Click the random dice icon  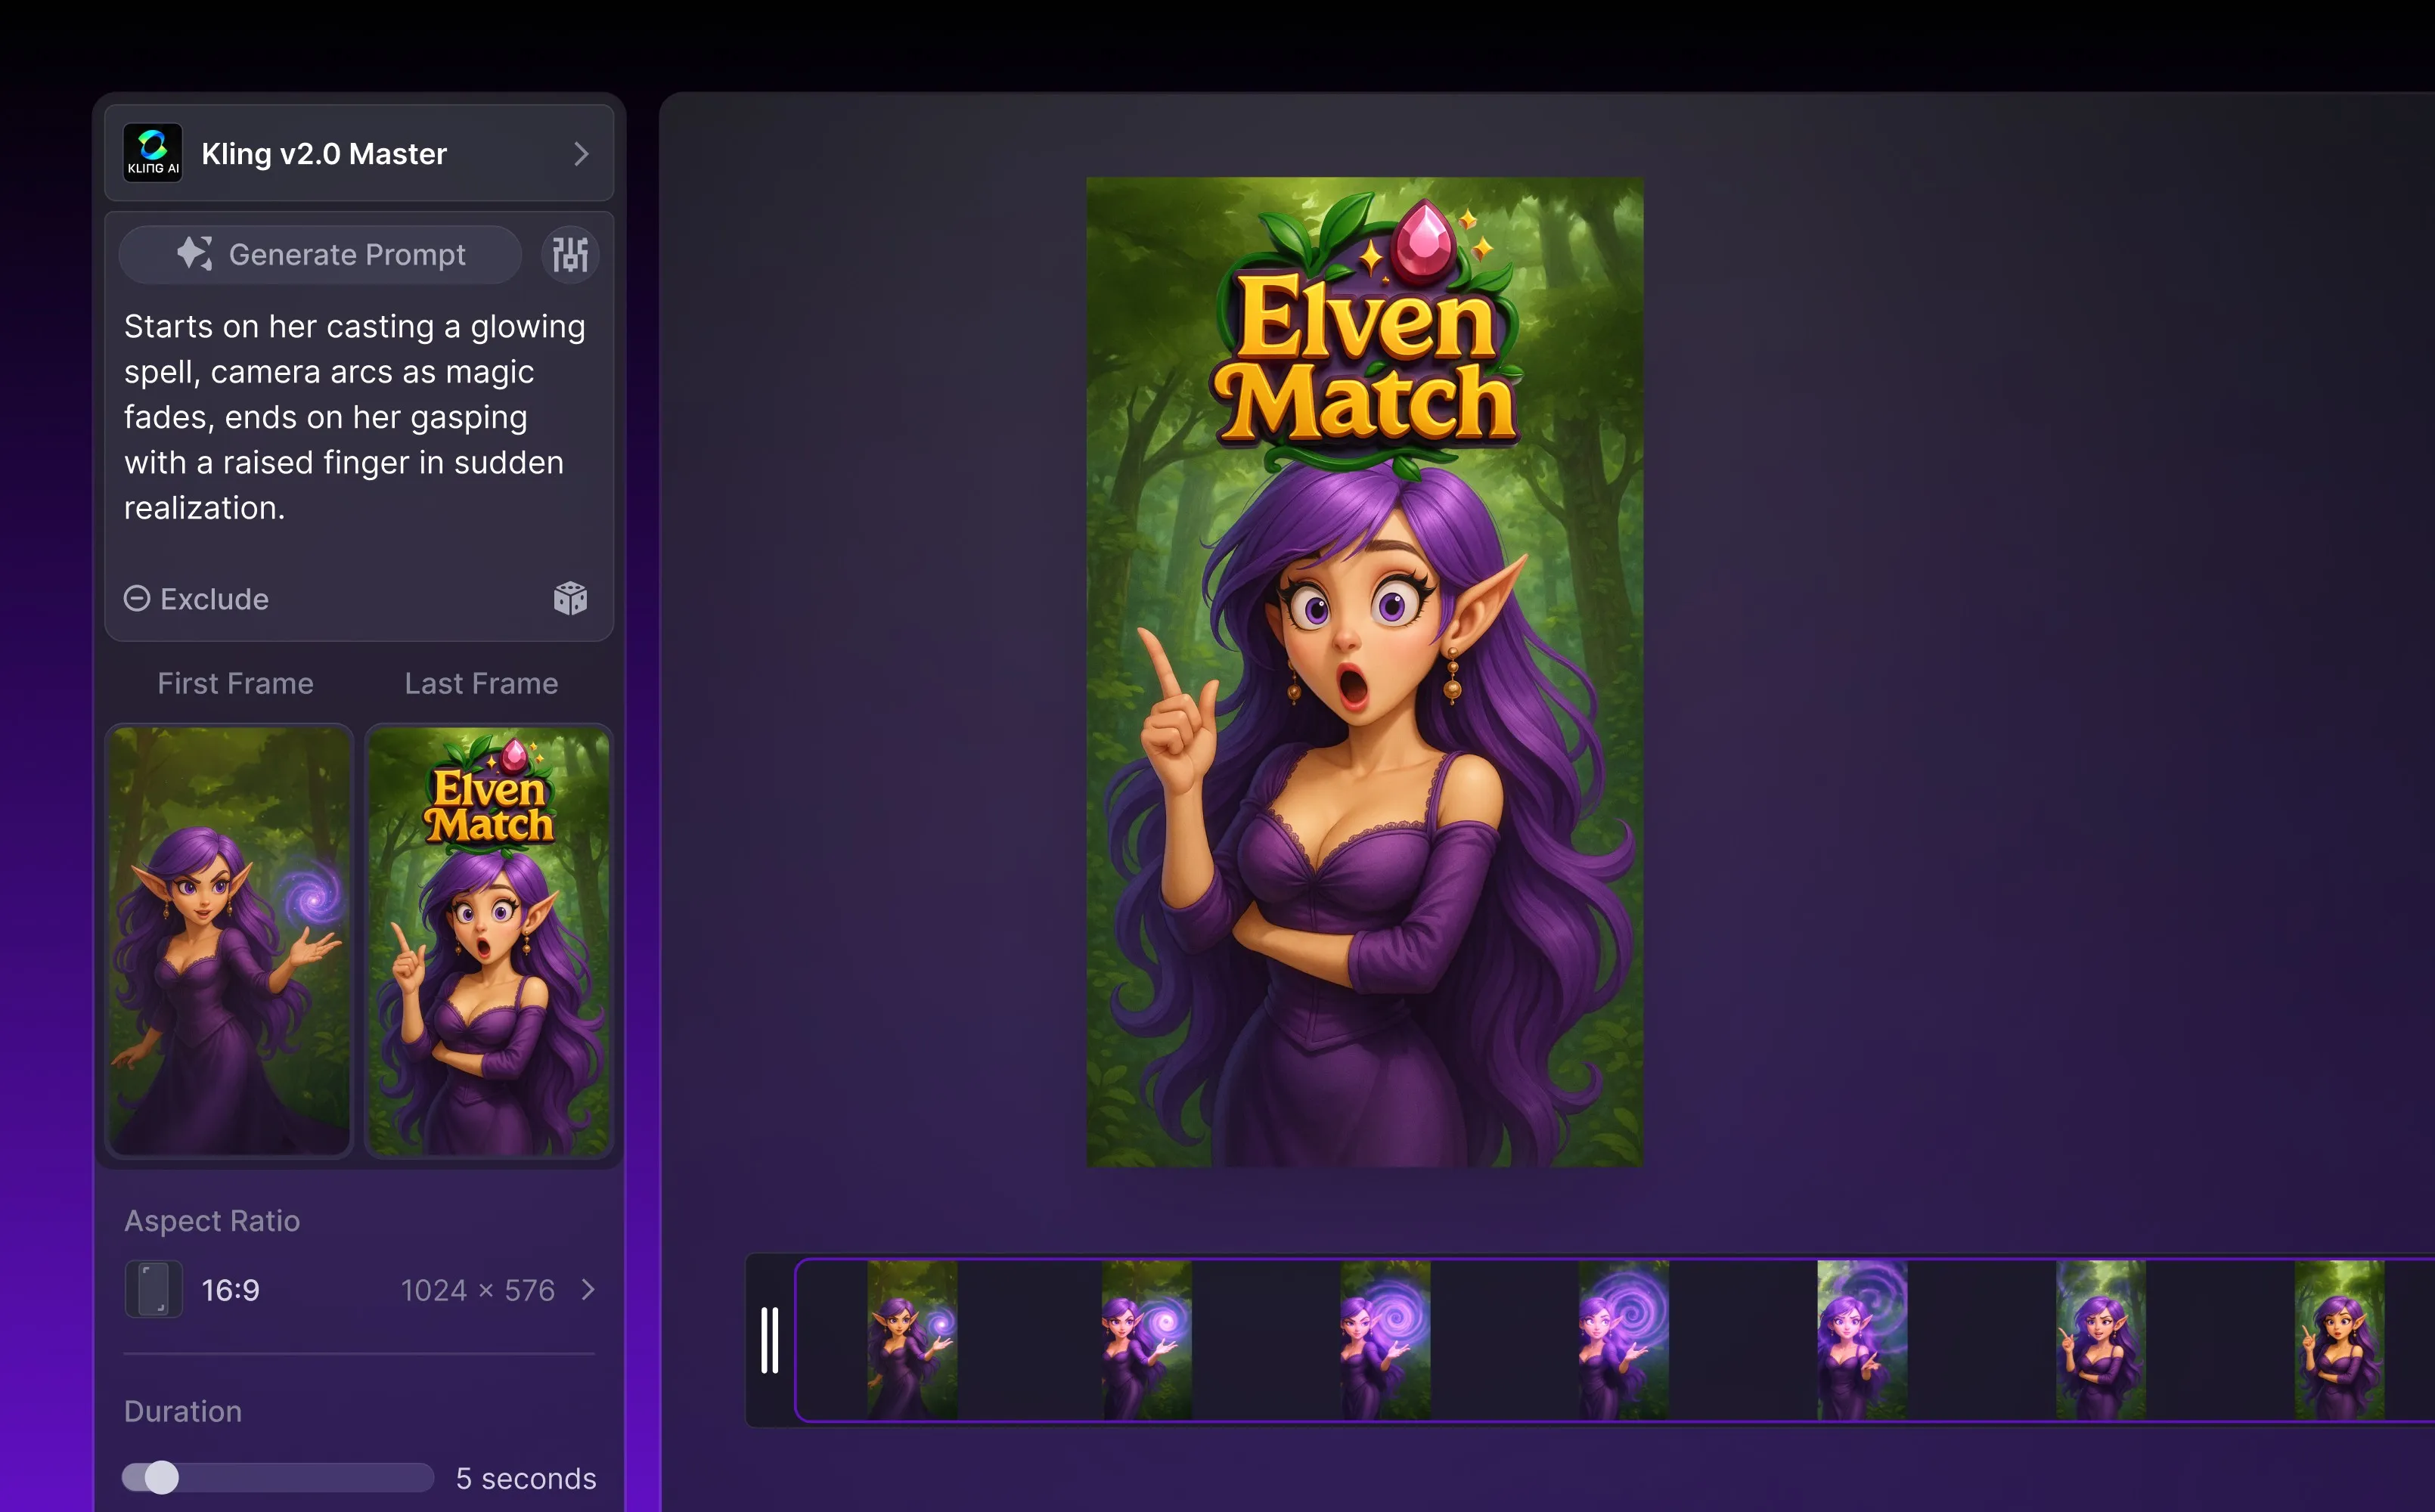coord(570,598)
